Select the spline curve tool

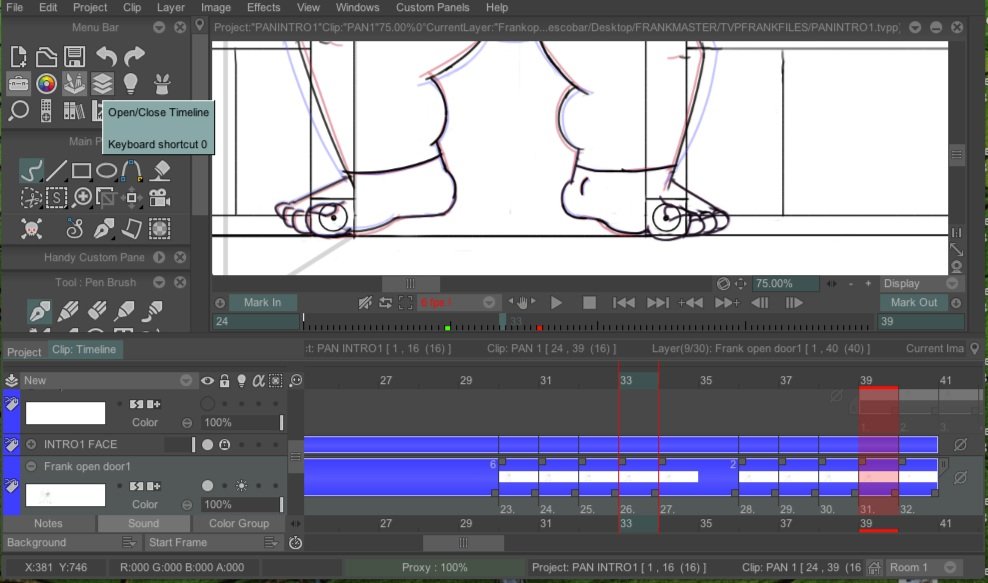coord(132,170)
